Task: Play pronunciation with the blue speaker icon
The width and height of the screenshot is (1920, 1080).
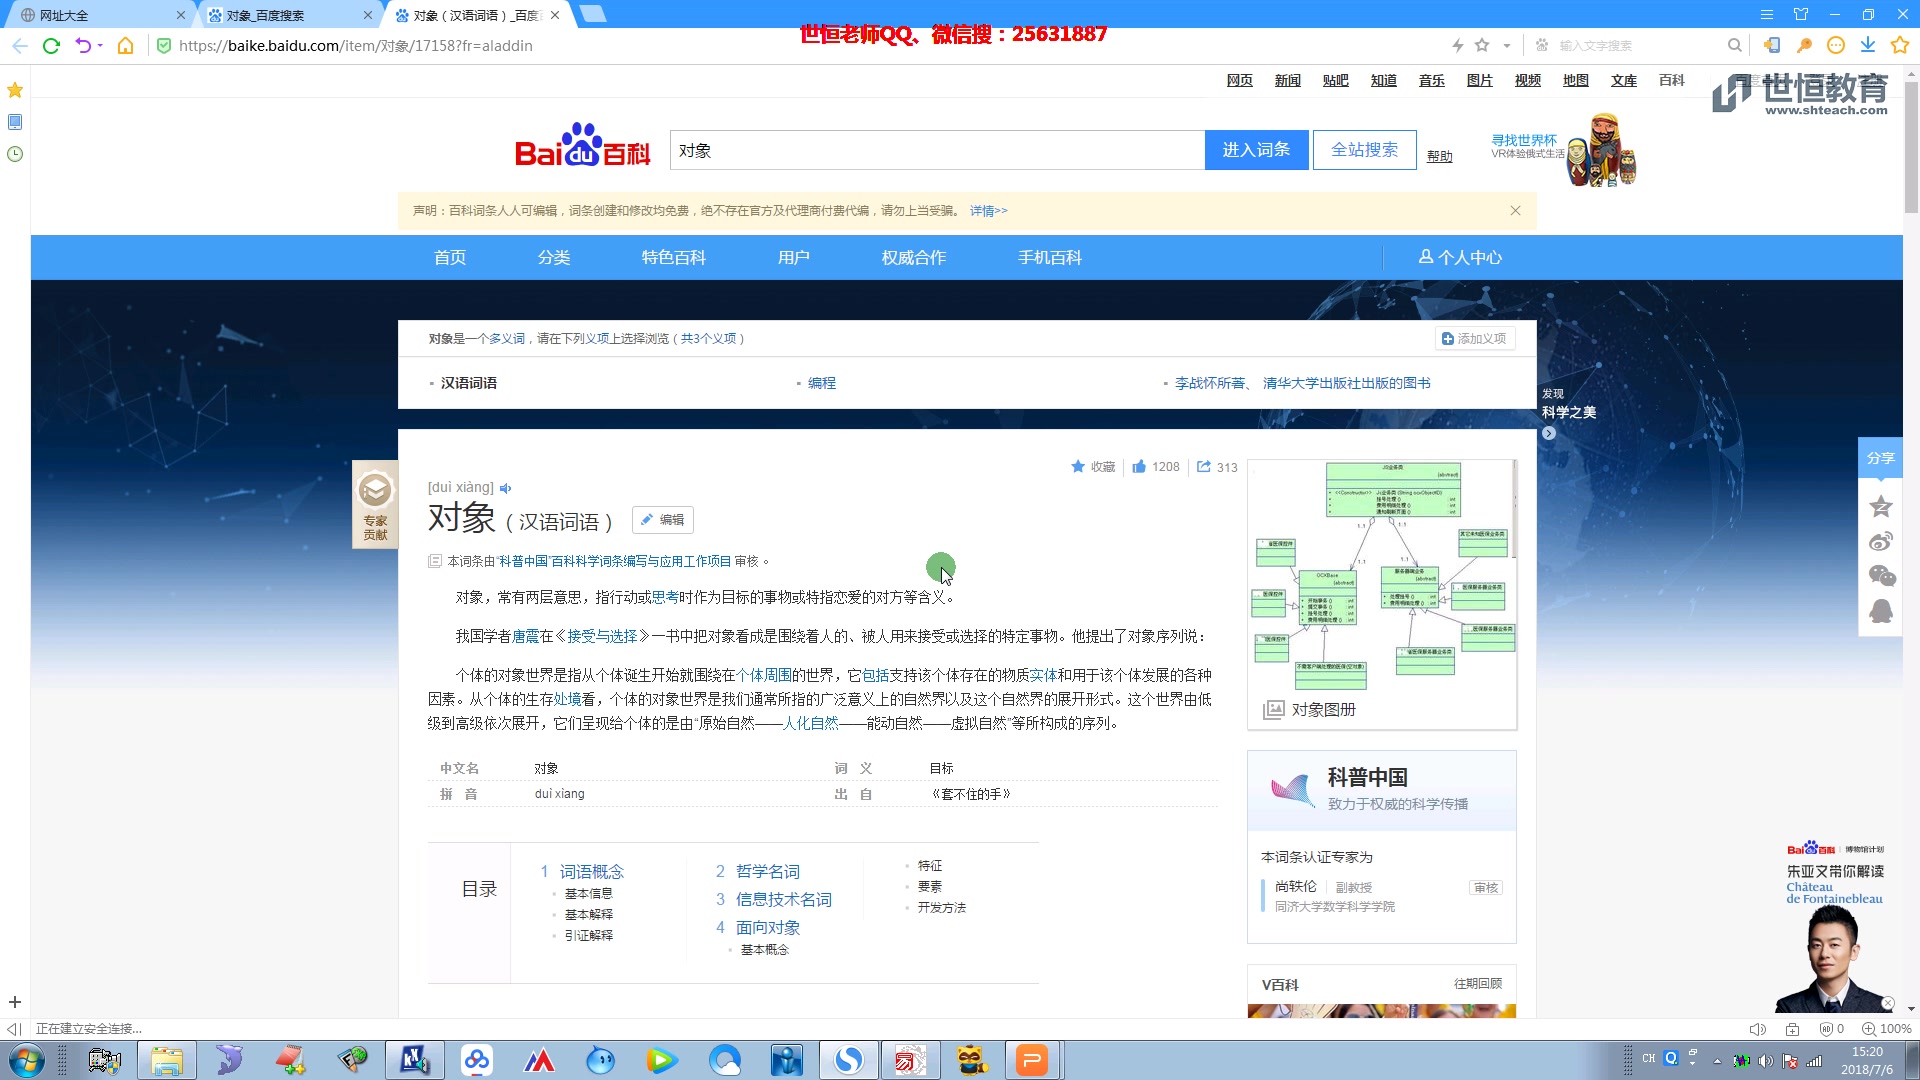Action: (x=506, y=488)
